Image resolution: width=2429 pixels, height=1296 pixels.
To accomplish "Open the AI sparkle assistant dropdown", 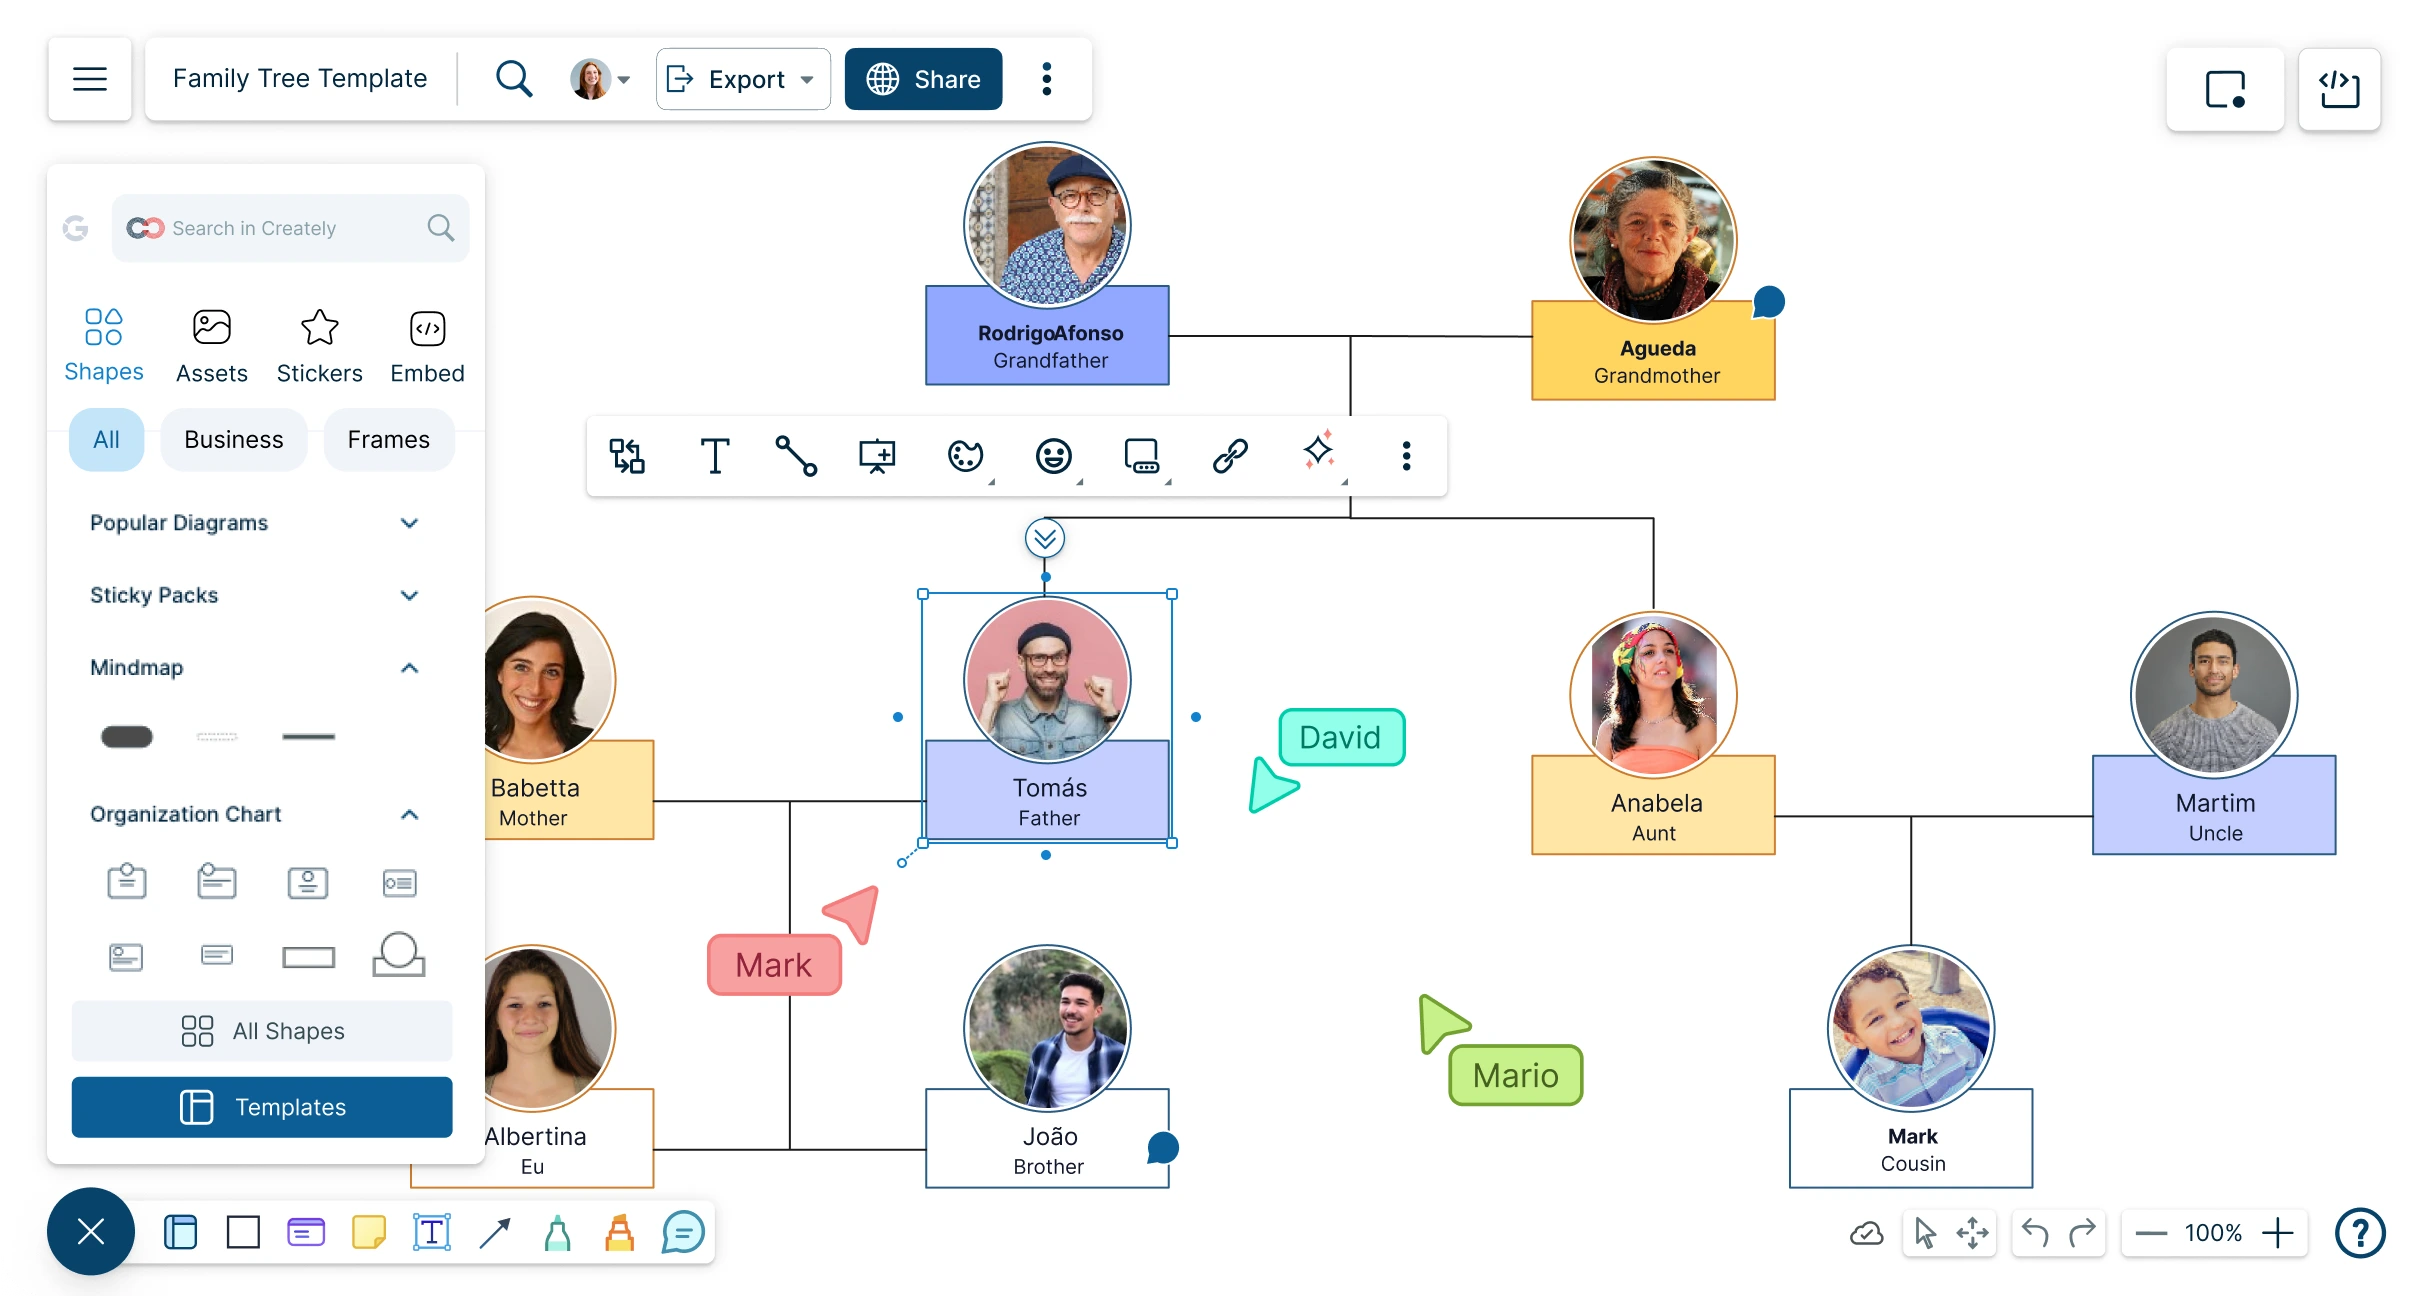I will click(1320, 453).
